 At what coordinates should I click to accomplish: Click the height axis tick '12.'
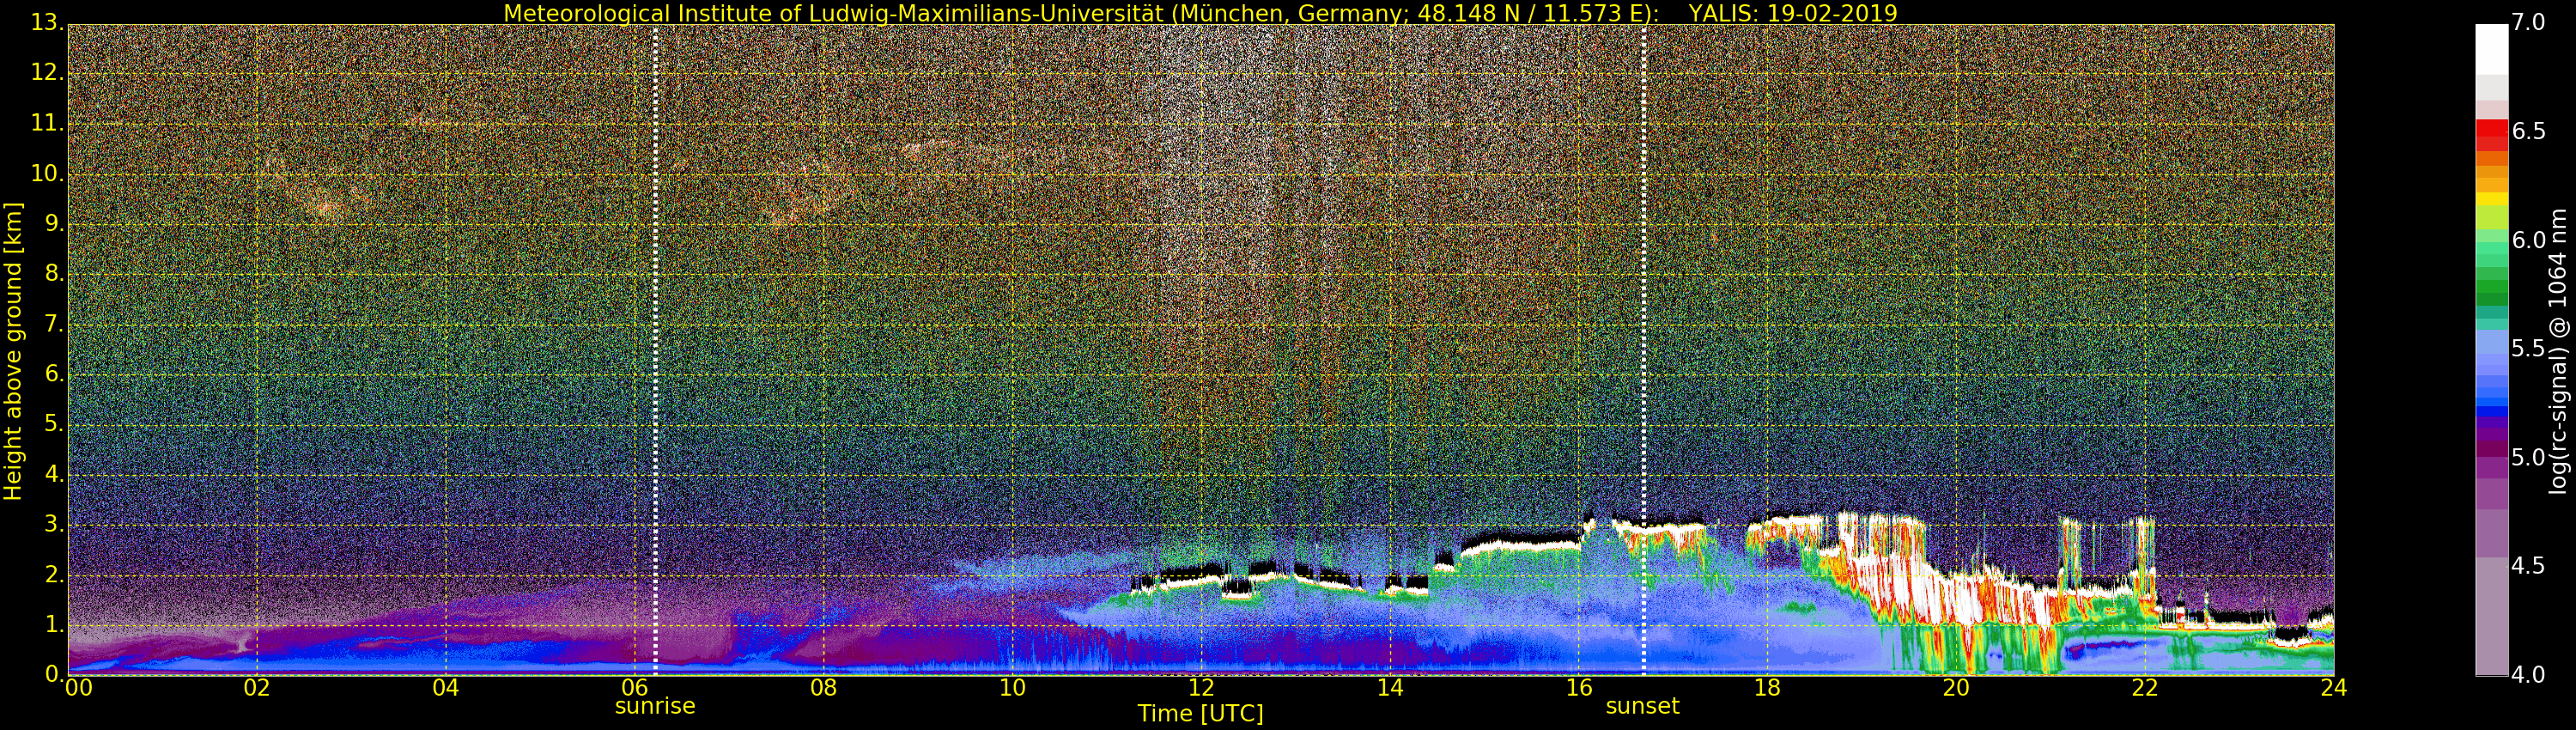46,72
